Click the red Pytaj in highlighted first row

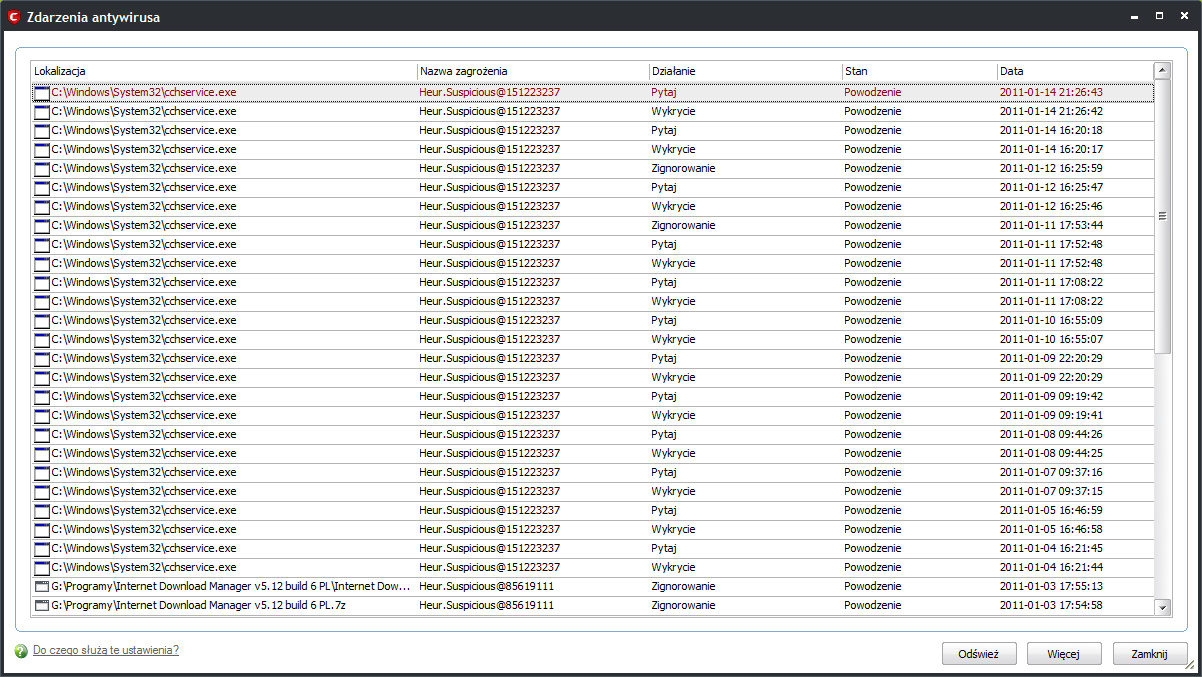(x=664, y=92)
